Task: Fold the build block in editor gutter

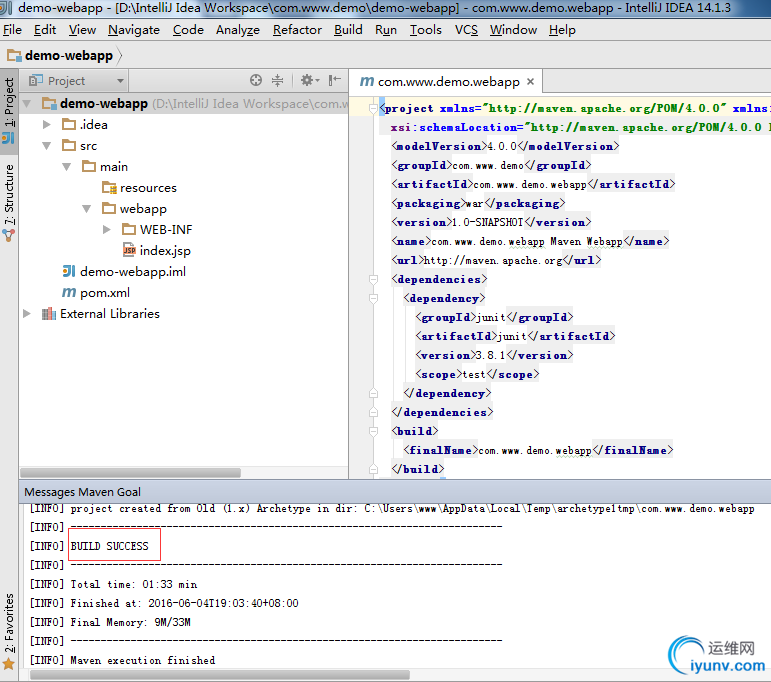Action: pyautogui.click(x=373, y=431)
